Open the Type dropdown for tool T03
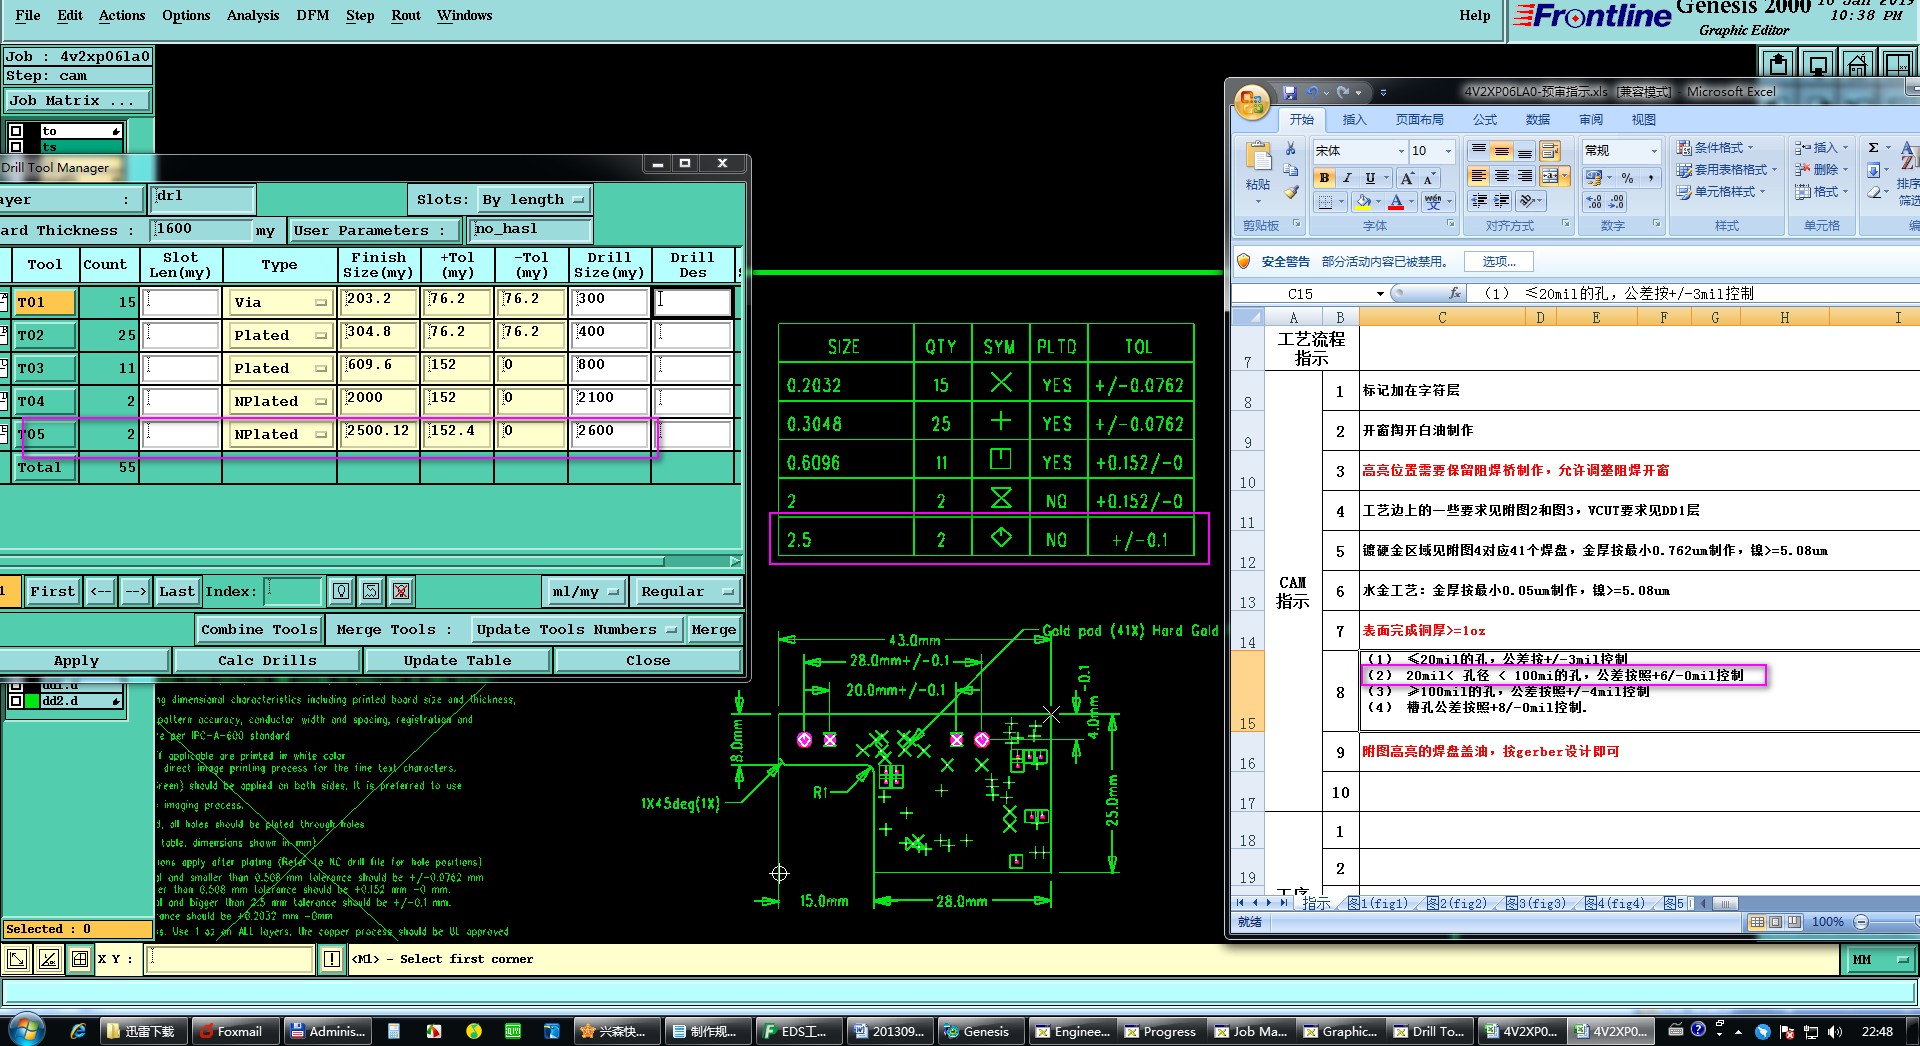1920x1046 pixels. [x=280, y=368]
